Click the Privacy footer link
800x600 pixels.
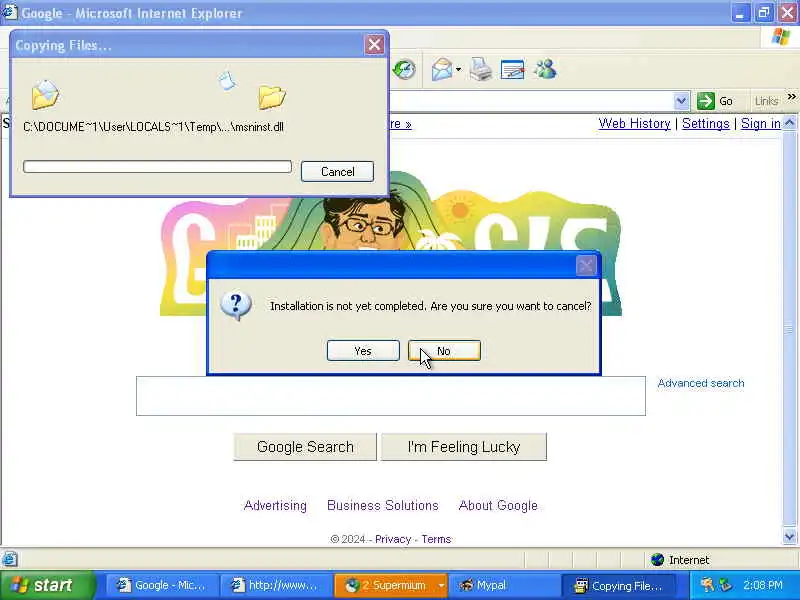[393, 539]
